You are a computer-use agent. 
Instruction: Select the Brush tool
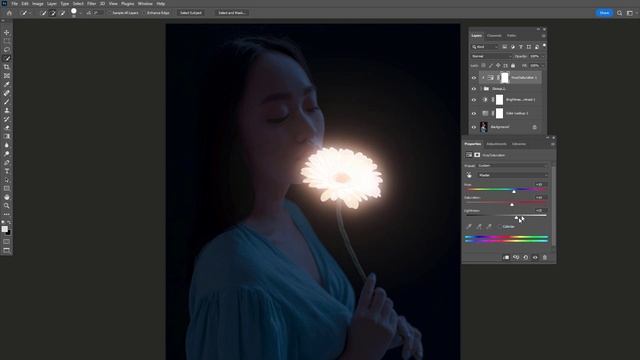point(7,102)
